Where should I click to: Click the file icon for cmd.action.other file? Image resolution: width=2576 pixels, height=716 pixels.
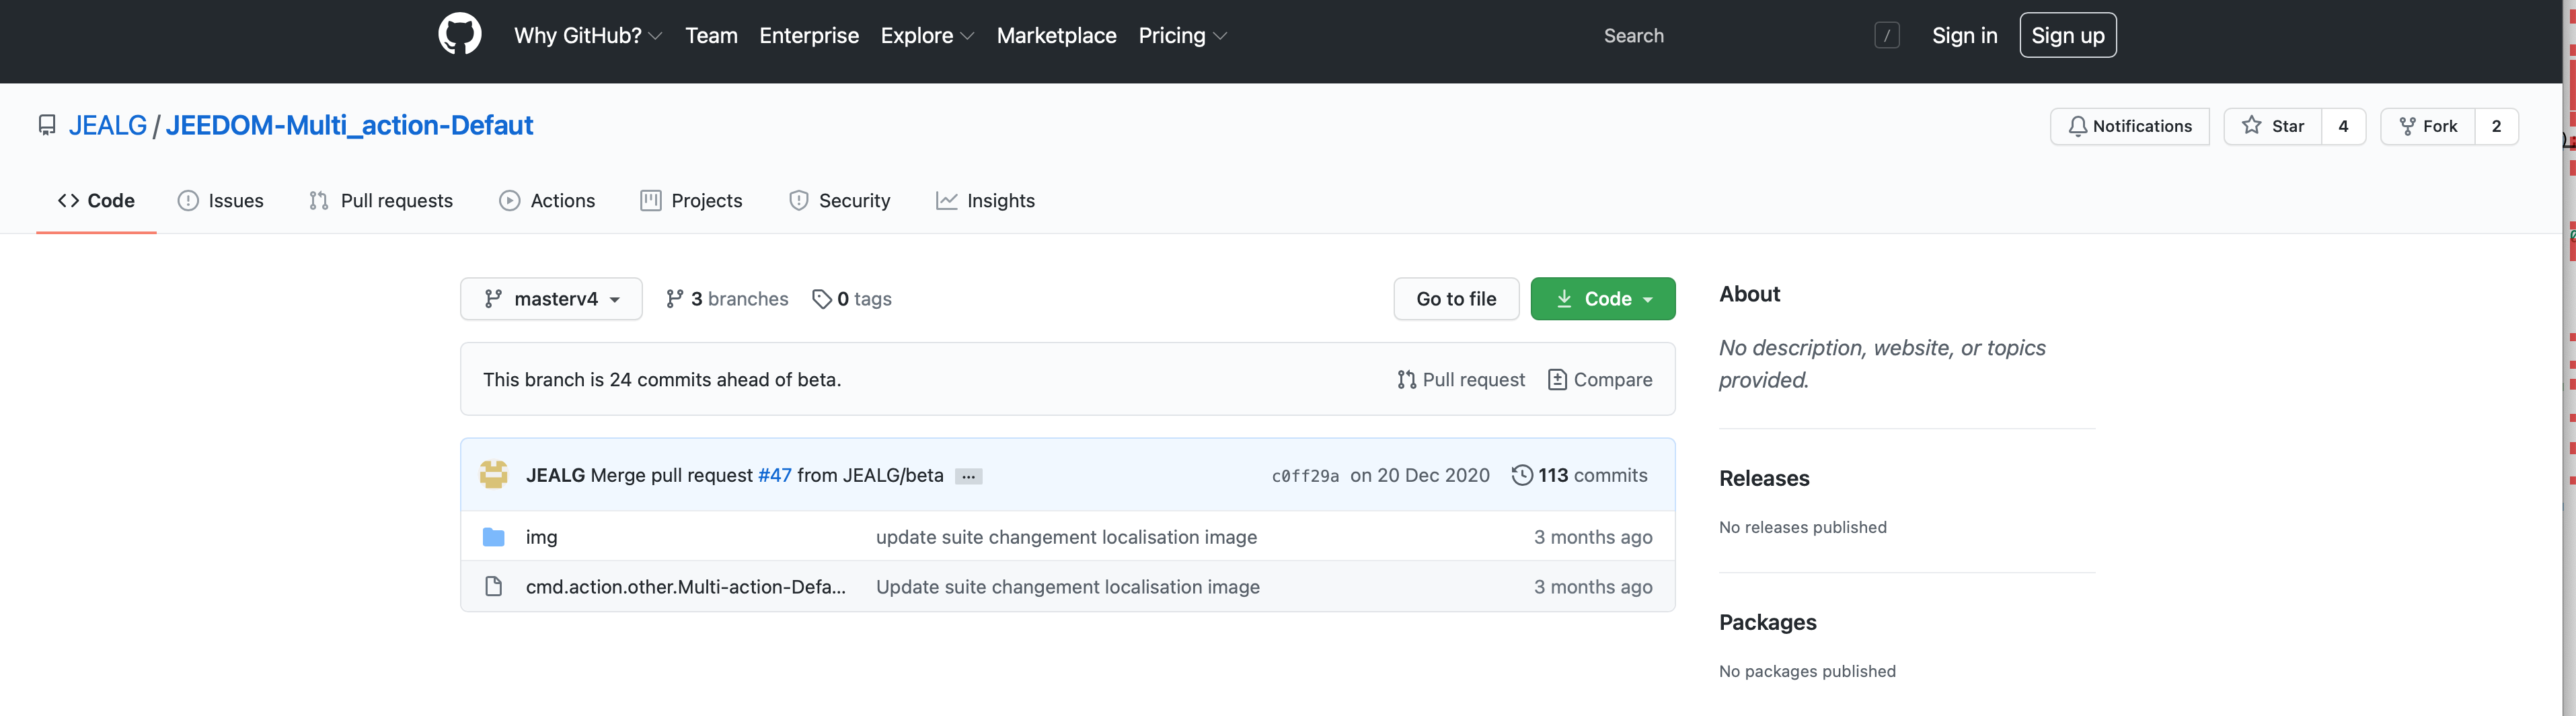pos(493,586)
